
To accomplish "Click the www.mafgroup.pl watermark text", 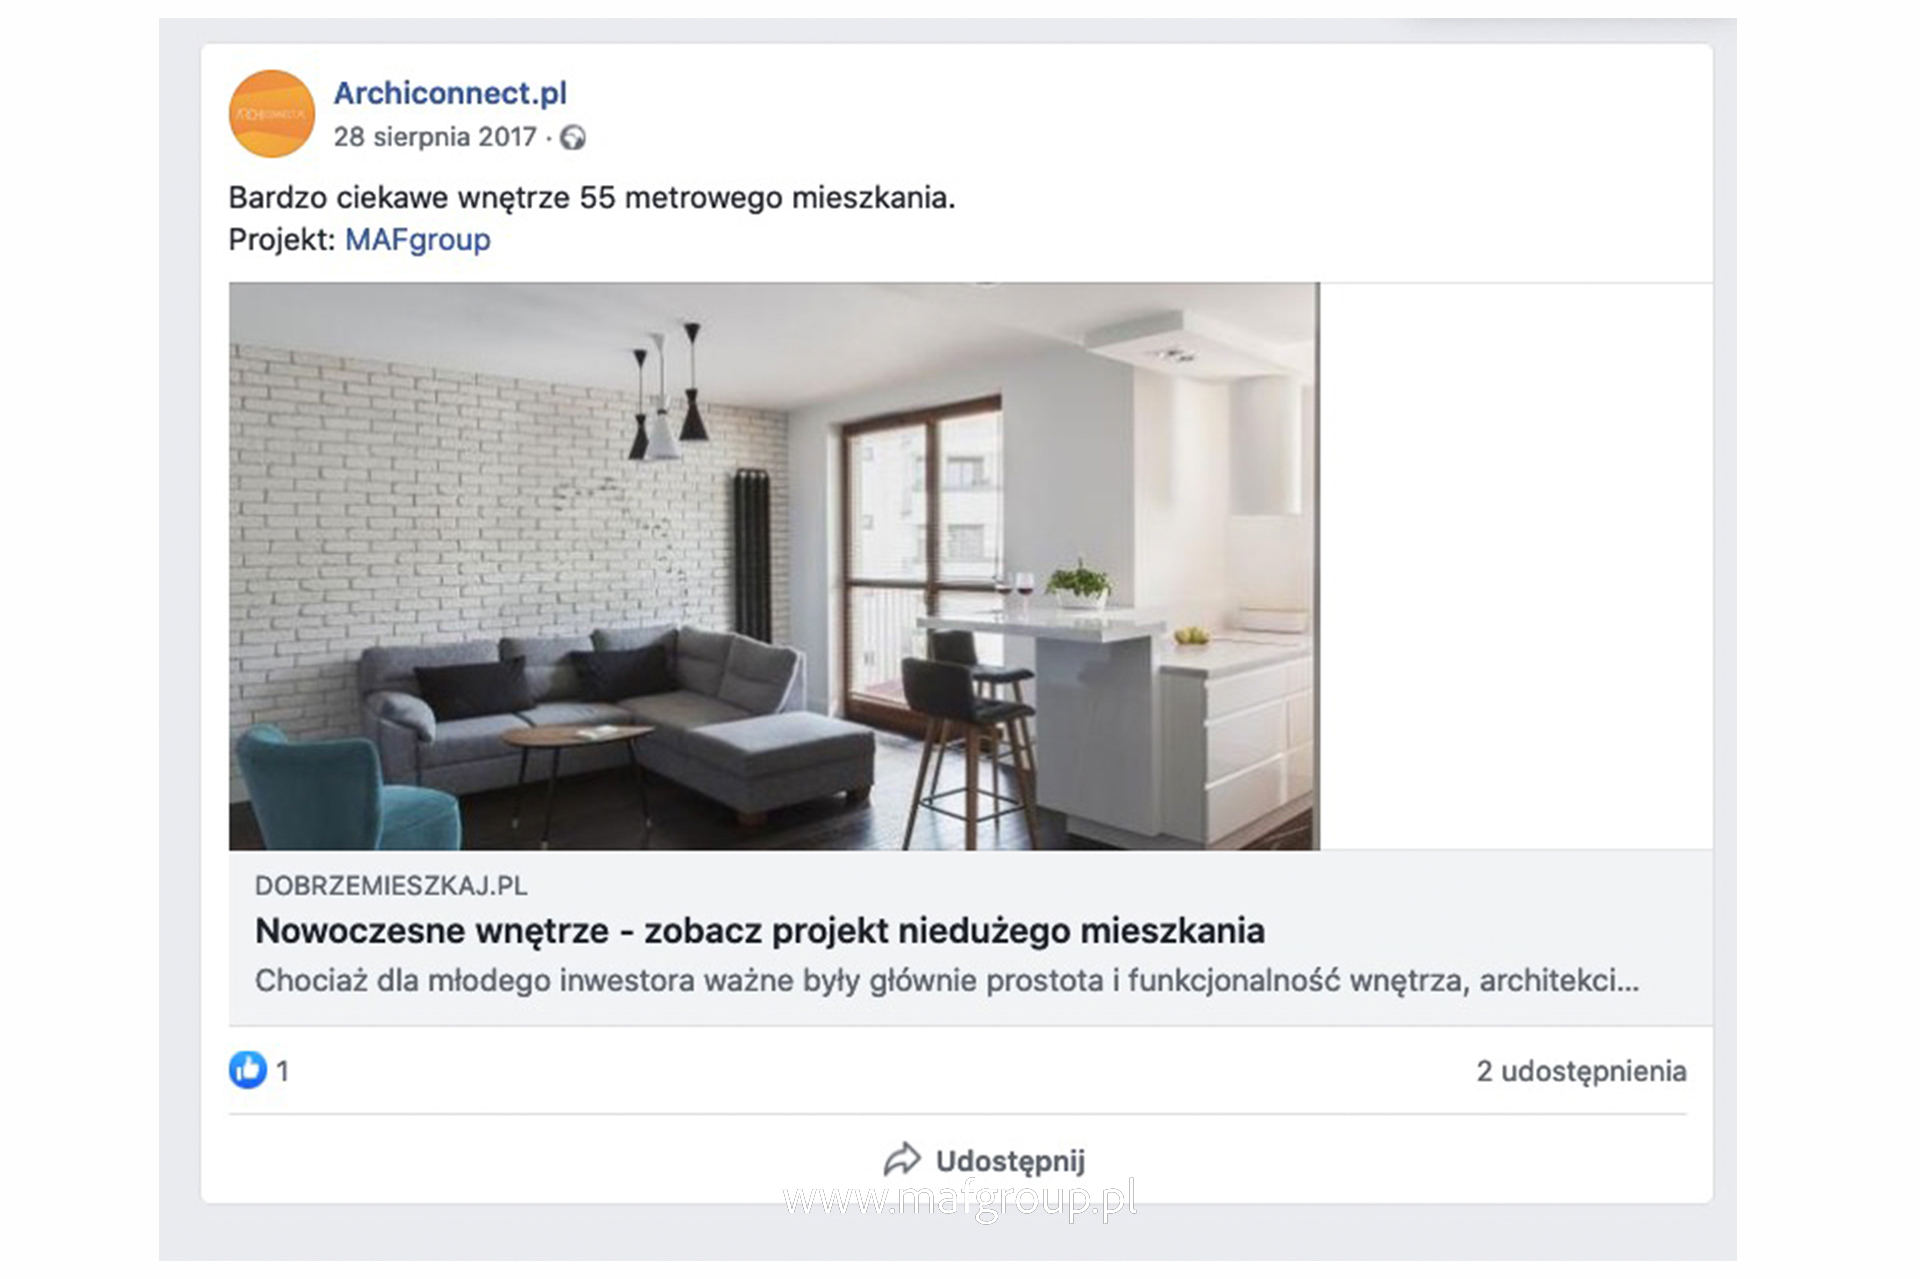I will pyautogui.click(x=960, y=1199).
